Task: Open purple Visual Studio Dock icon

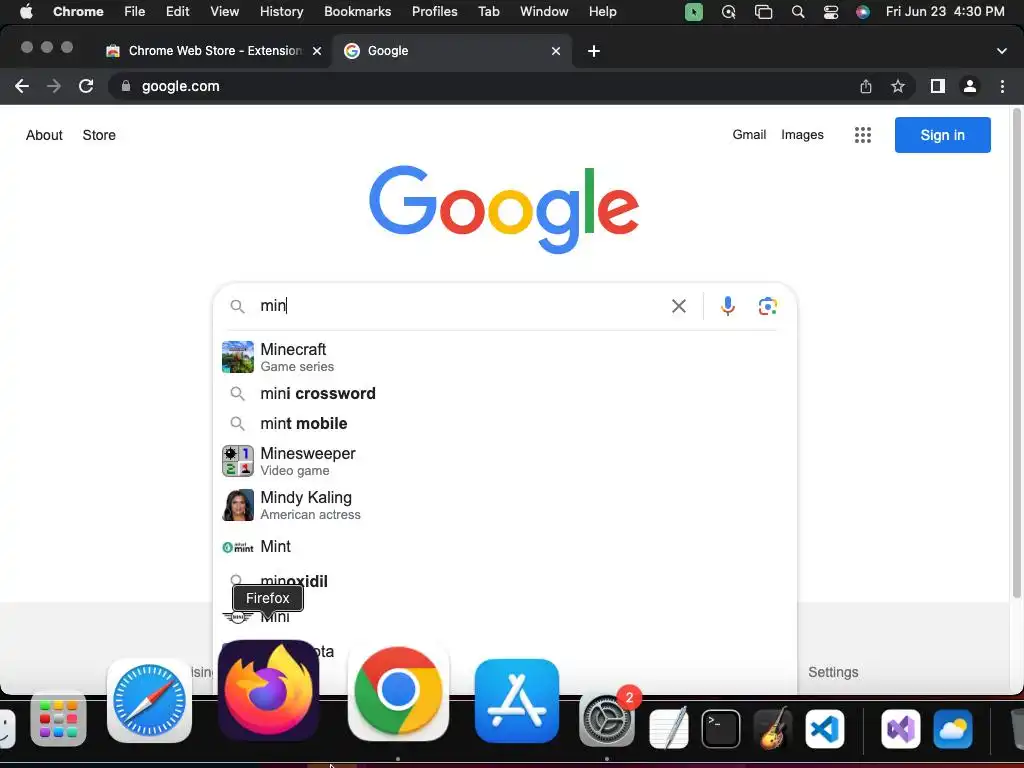Action: (x=901, y=729)
